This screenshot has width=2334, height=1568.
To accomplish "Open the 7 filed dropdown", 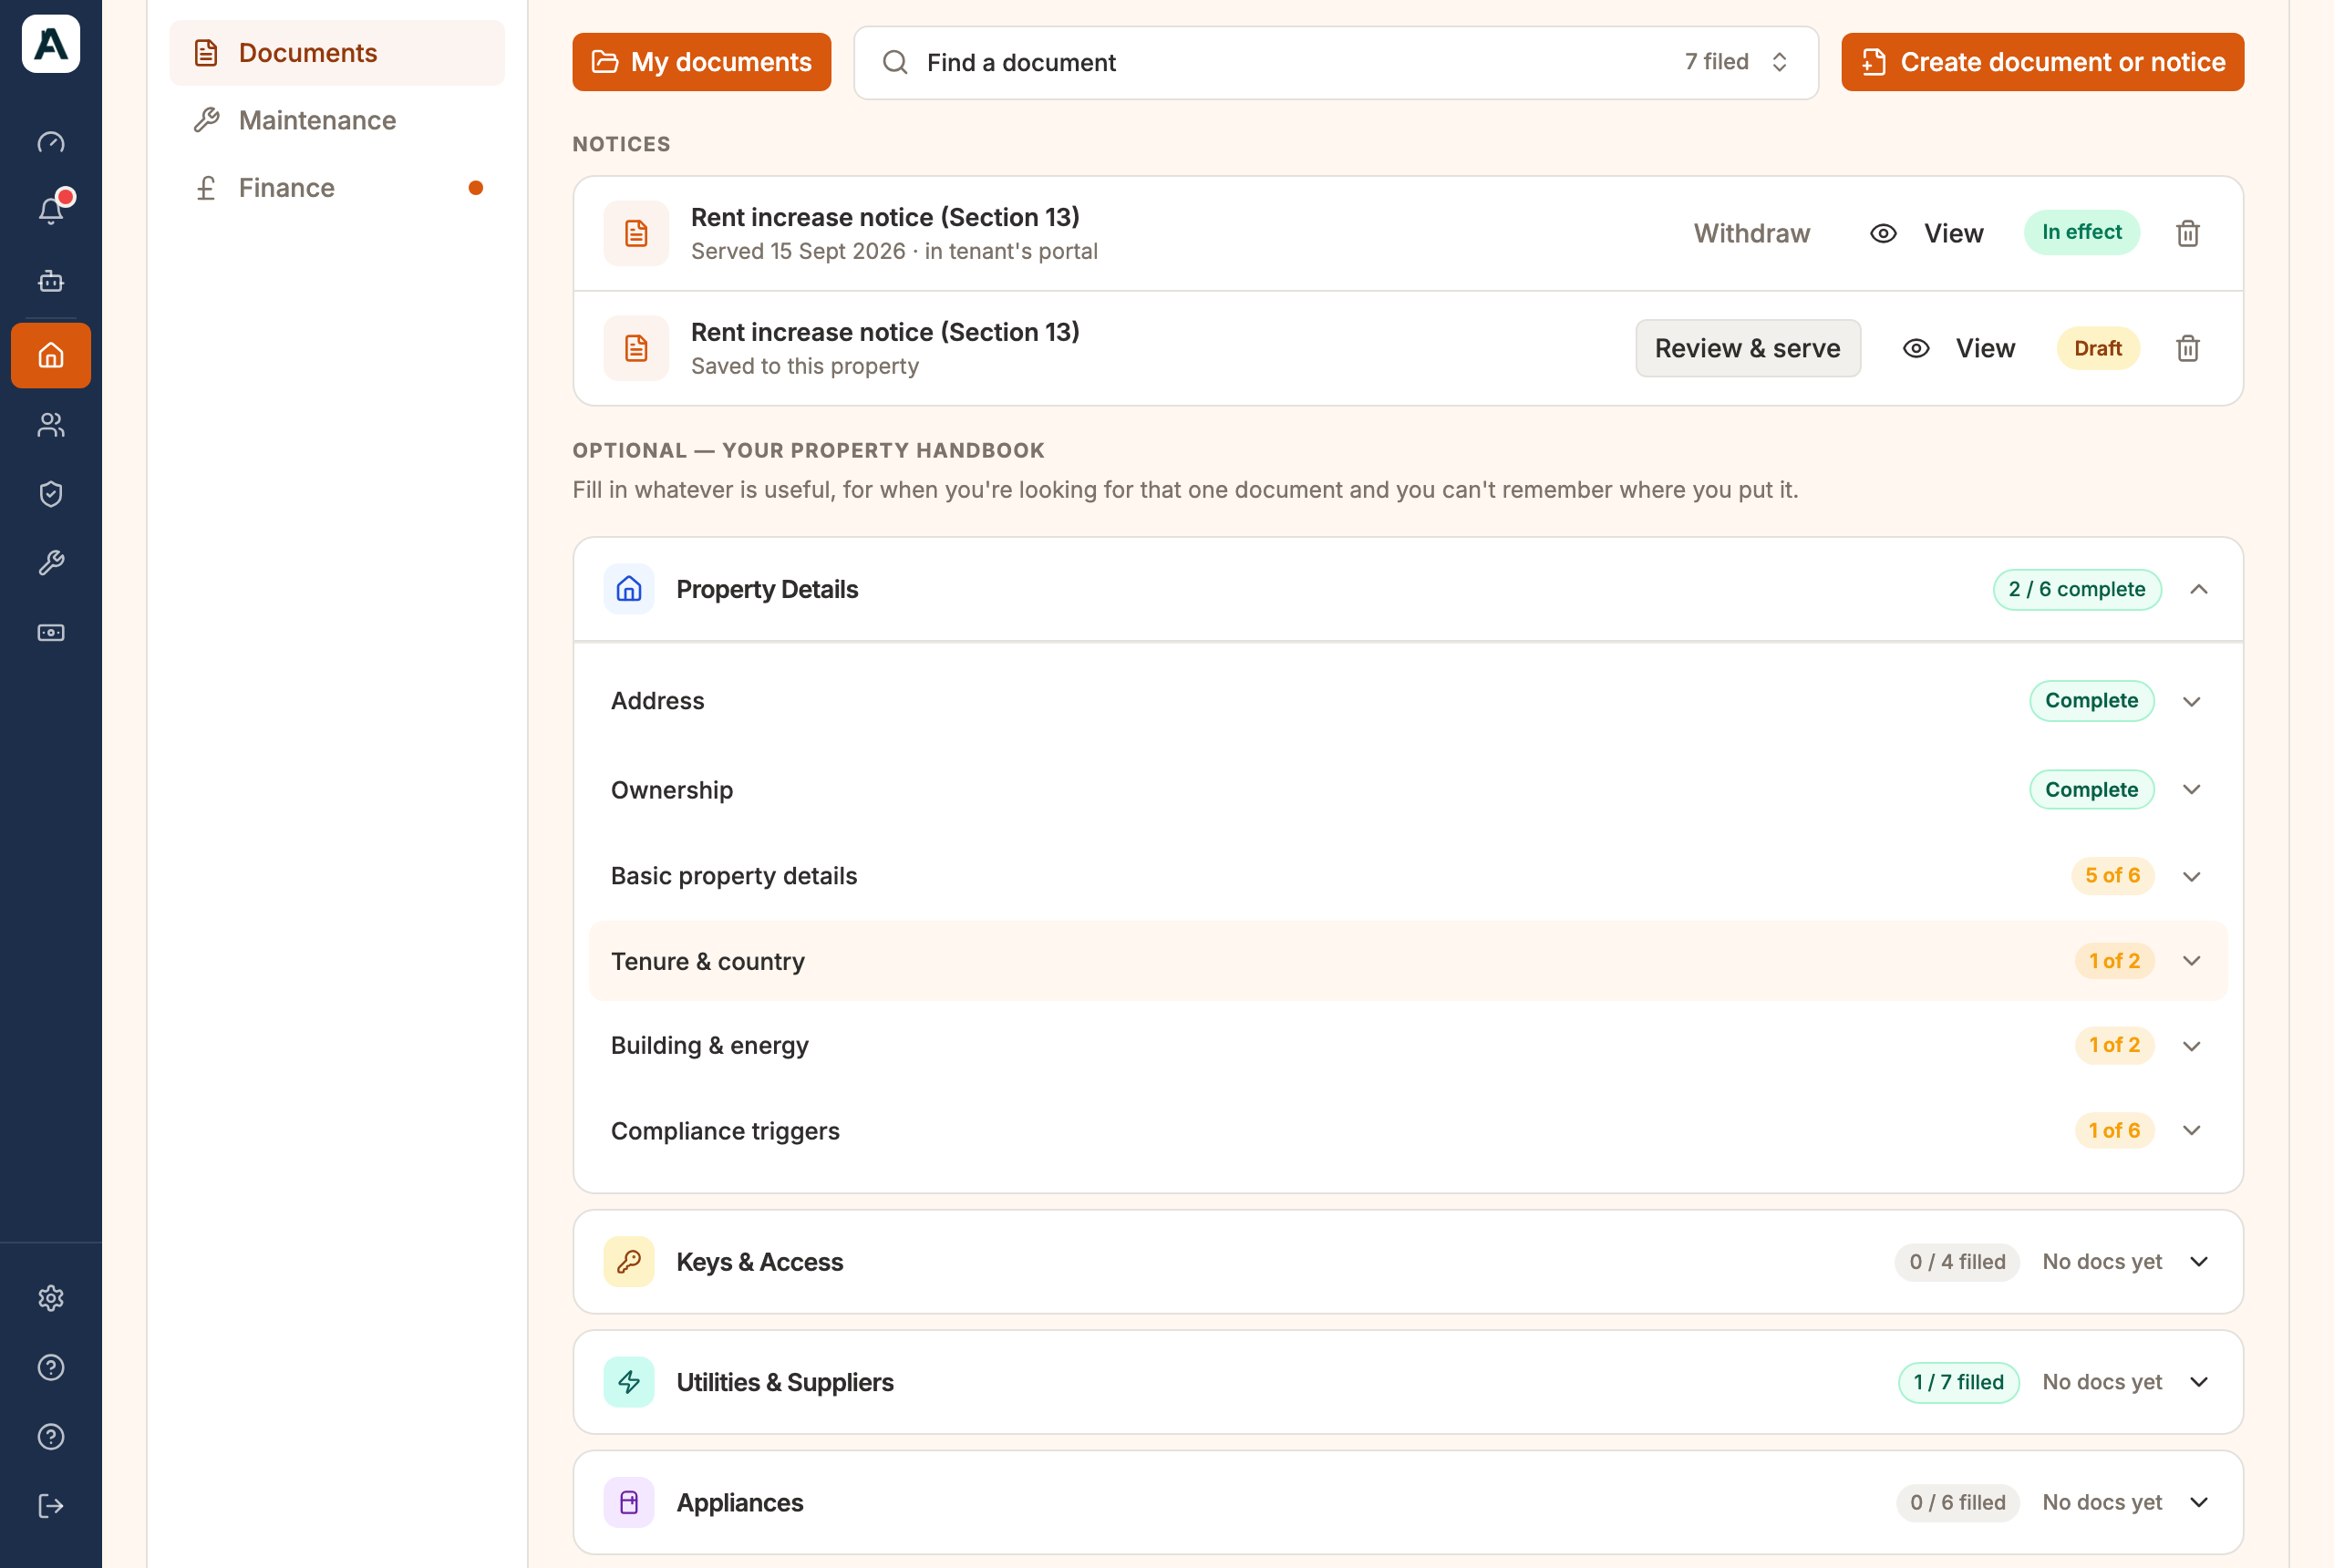I will click(x=1737, y=62).
